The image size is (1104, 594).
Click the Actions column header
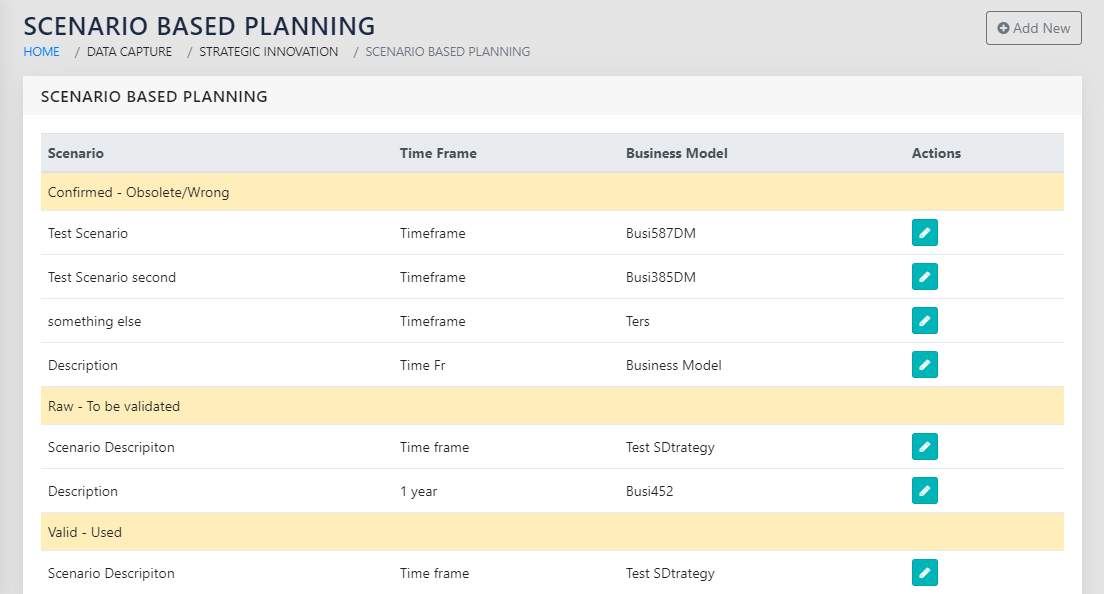coord(936,153)
